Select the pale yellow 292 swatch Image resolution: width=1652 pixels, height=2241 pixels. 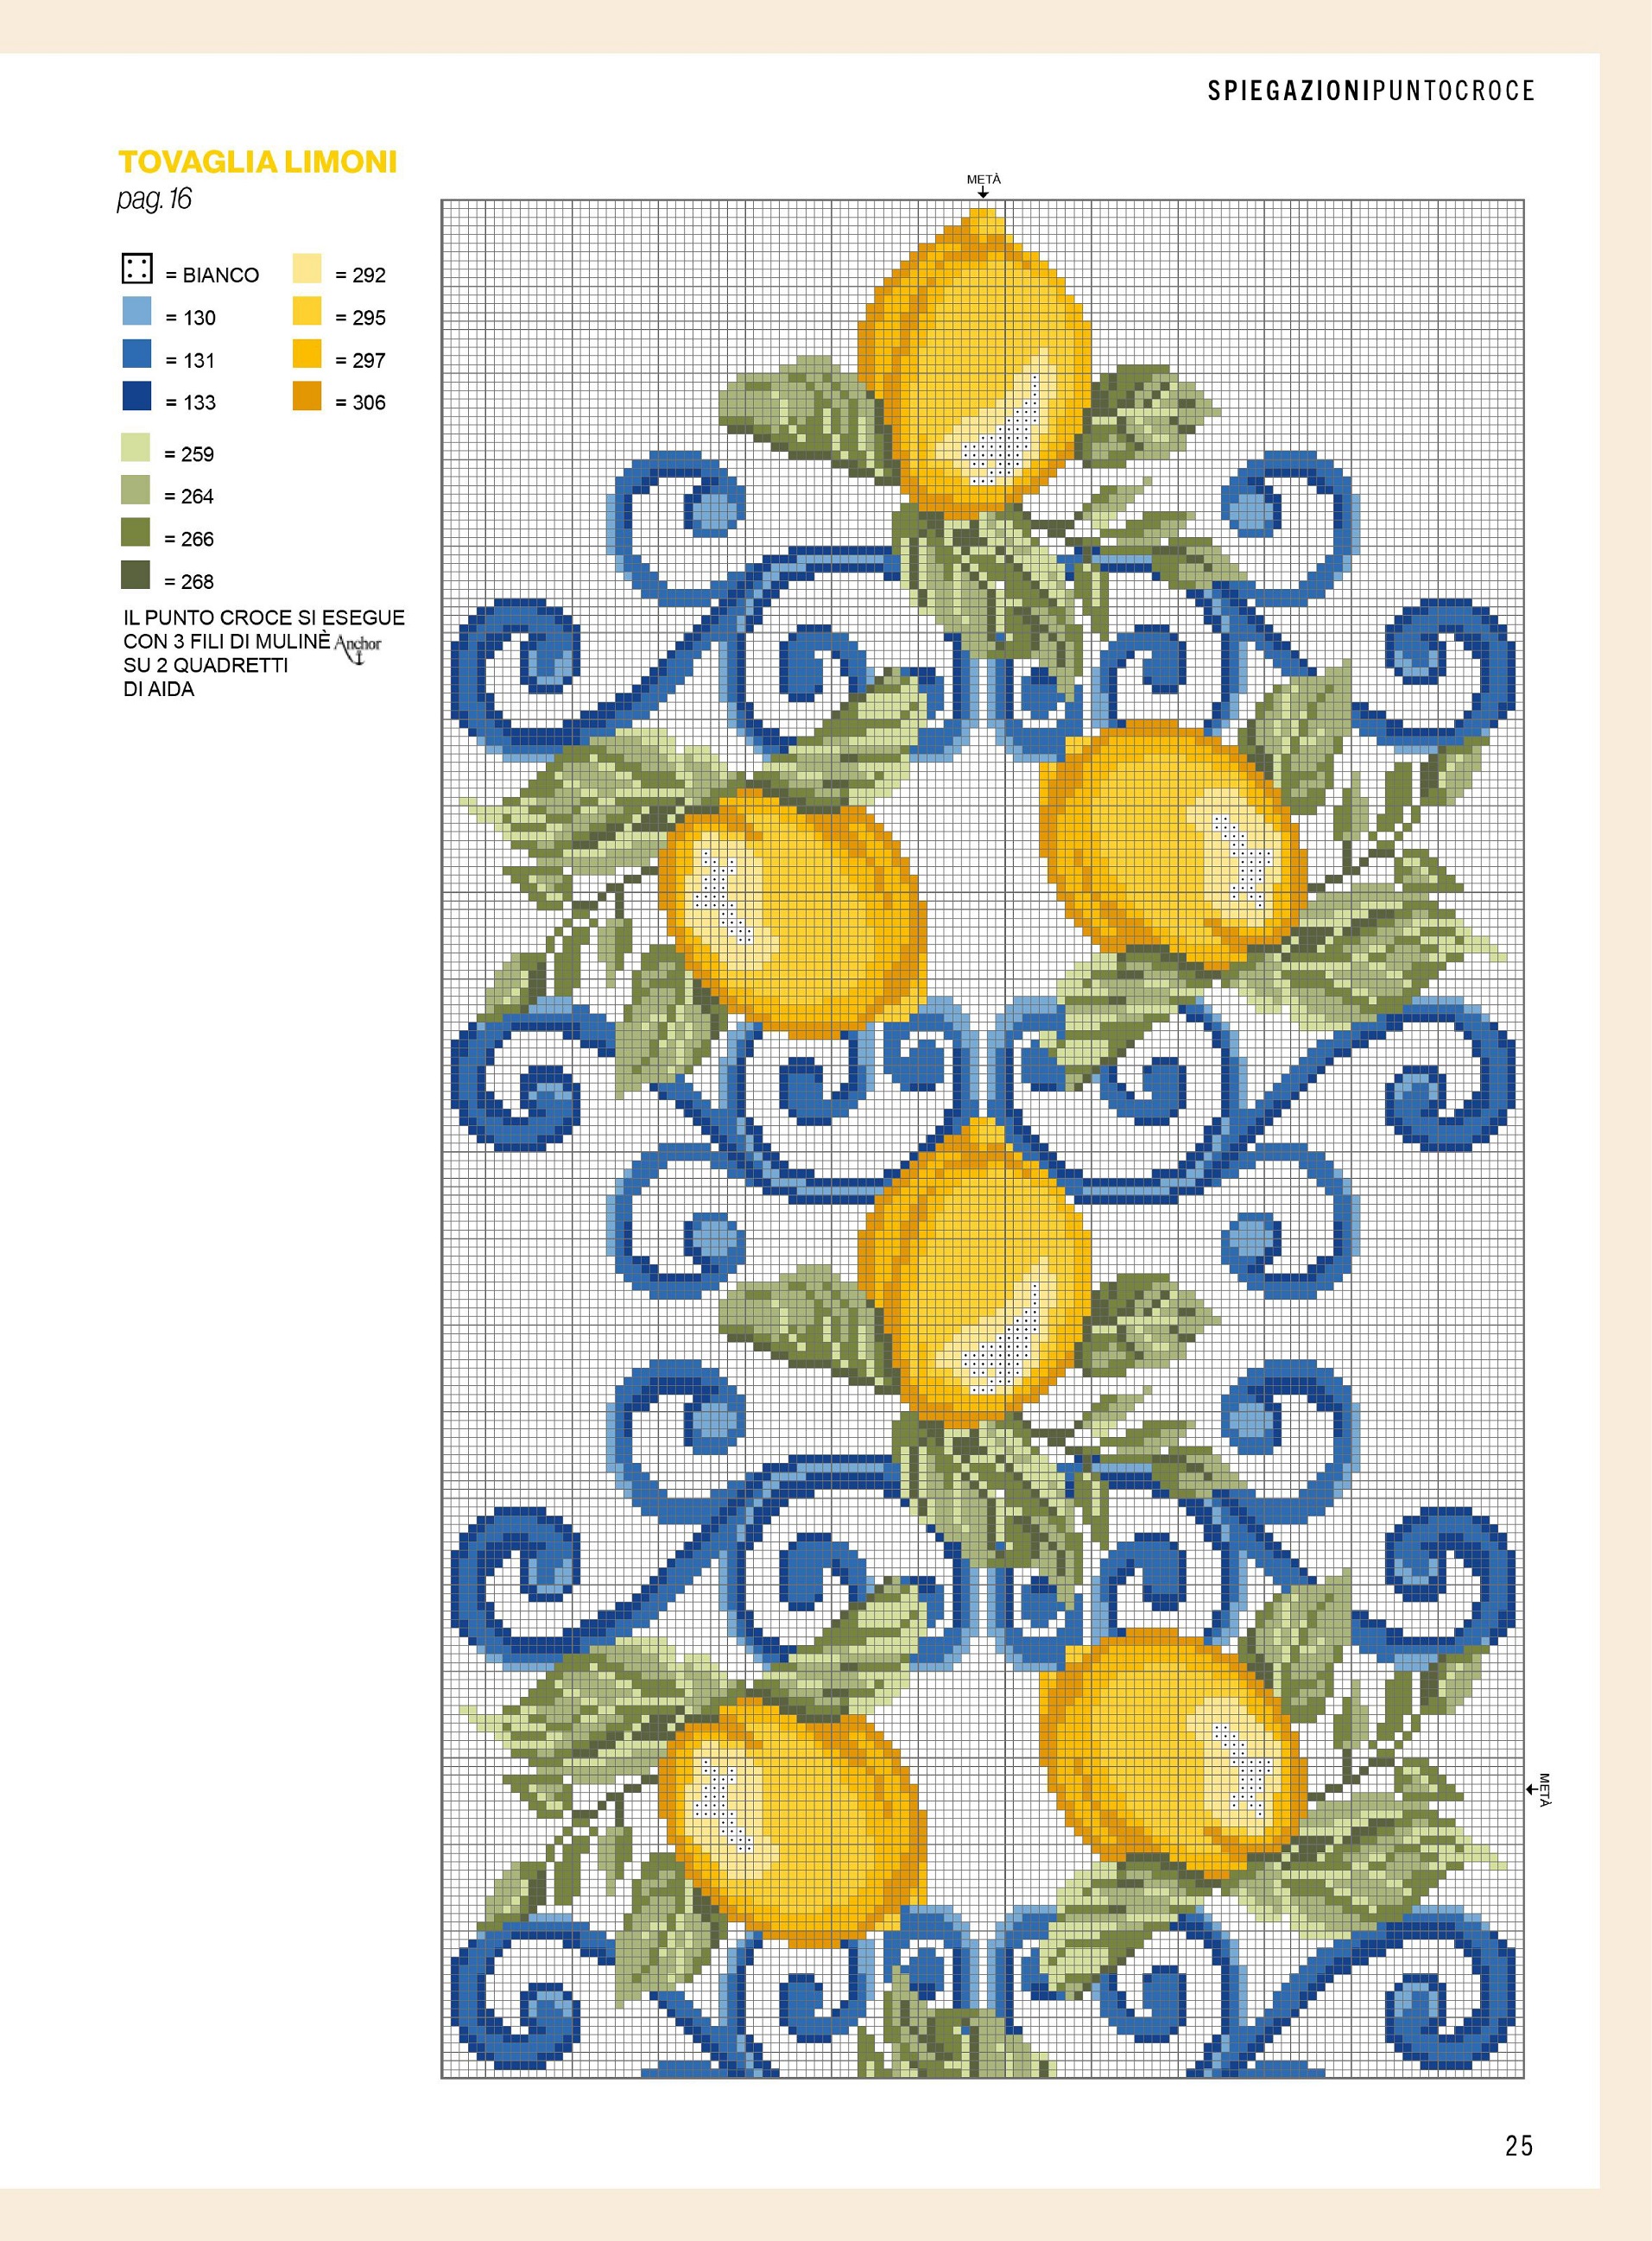tap(307, 269)
